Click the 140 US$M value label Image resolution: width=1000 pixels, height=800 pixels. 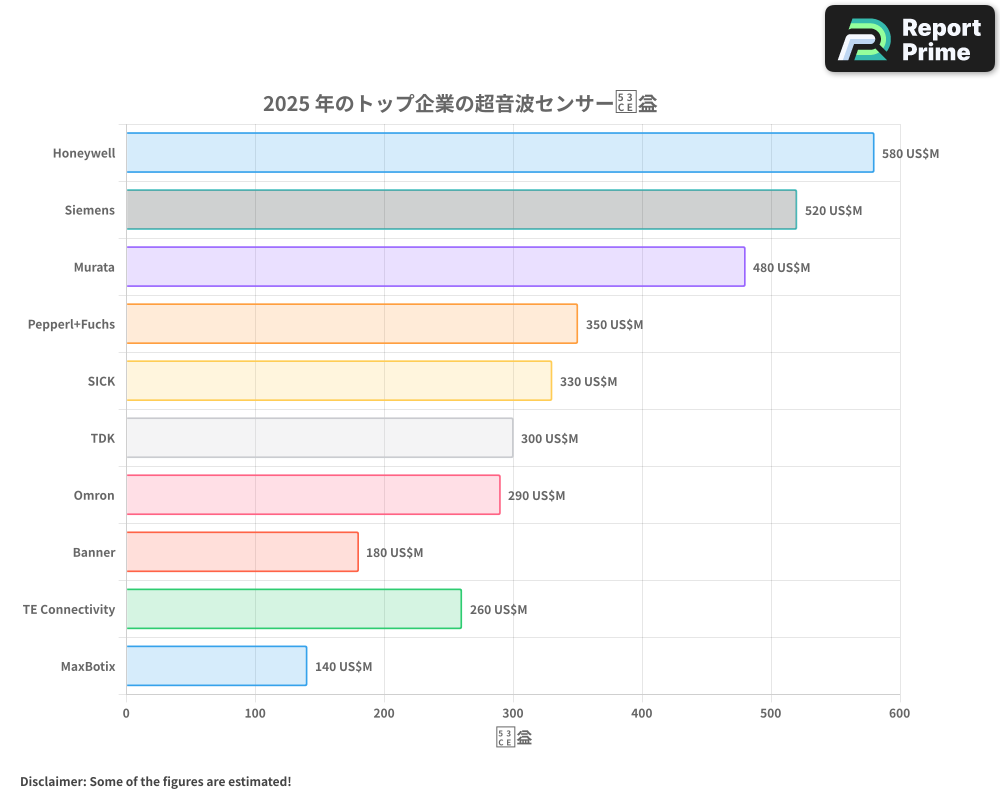tap(344, 666)
